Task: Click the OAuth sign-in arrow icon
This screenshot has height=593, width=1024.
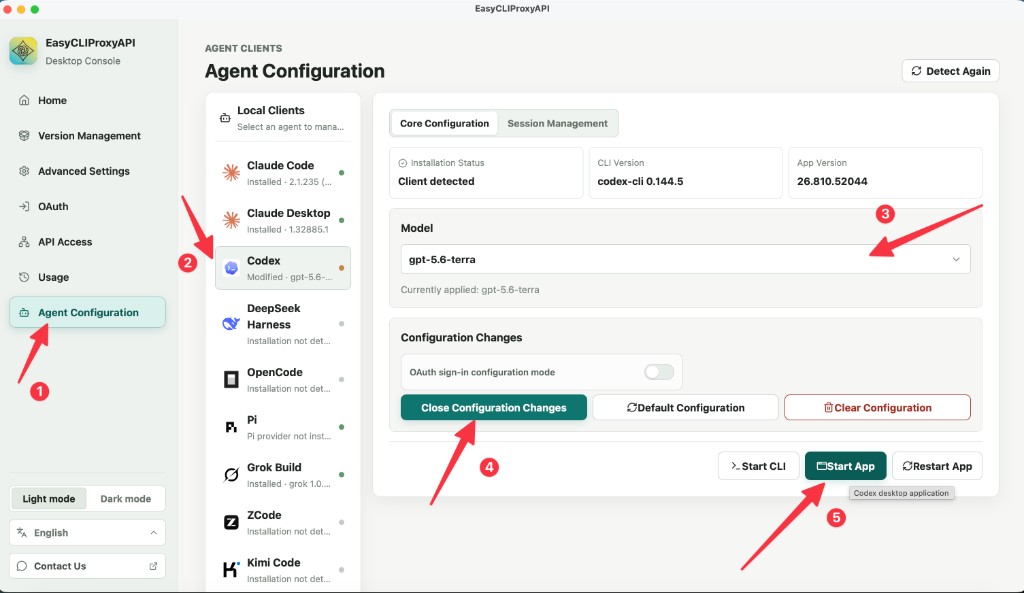Action: click(x=24, y=206)
